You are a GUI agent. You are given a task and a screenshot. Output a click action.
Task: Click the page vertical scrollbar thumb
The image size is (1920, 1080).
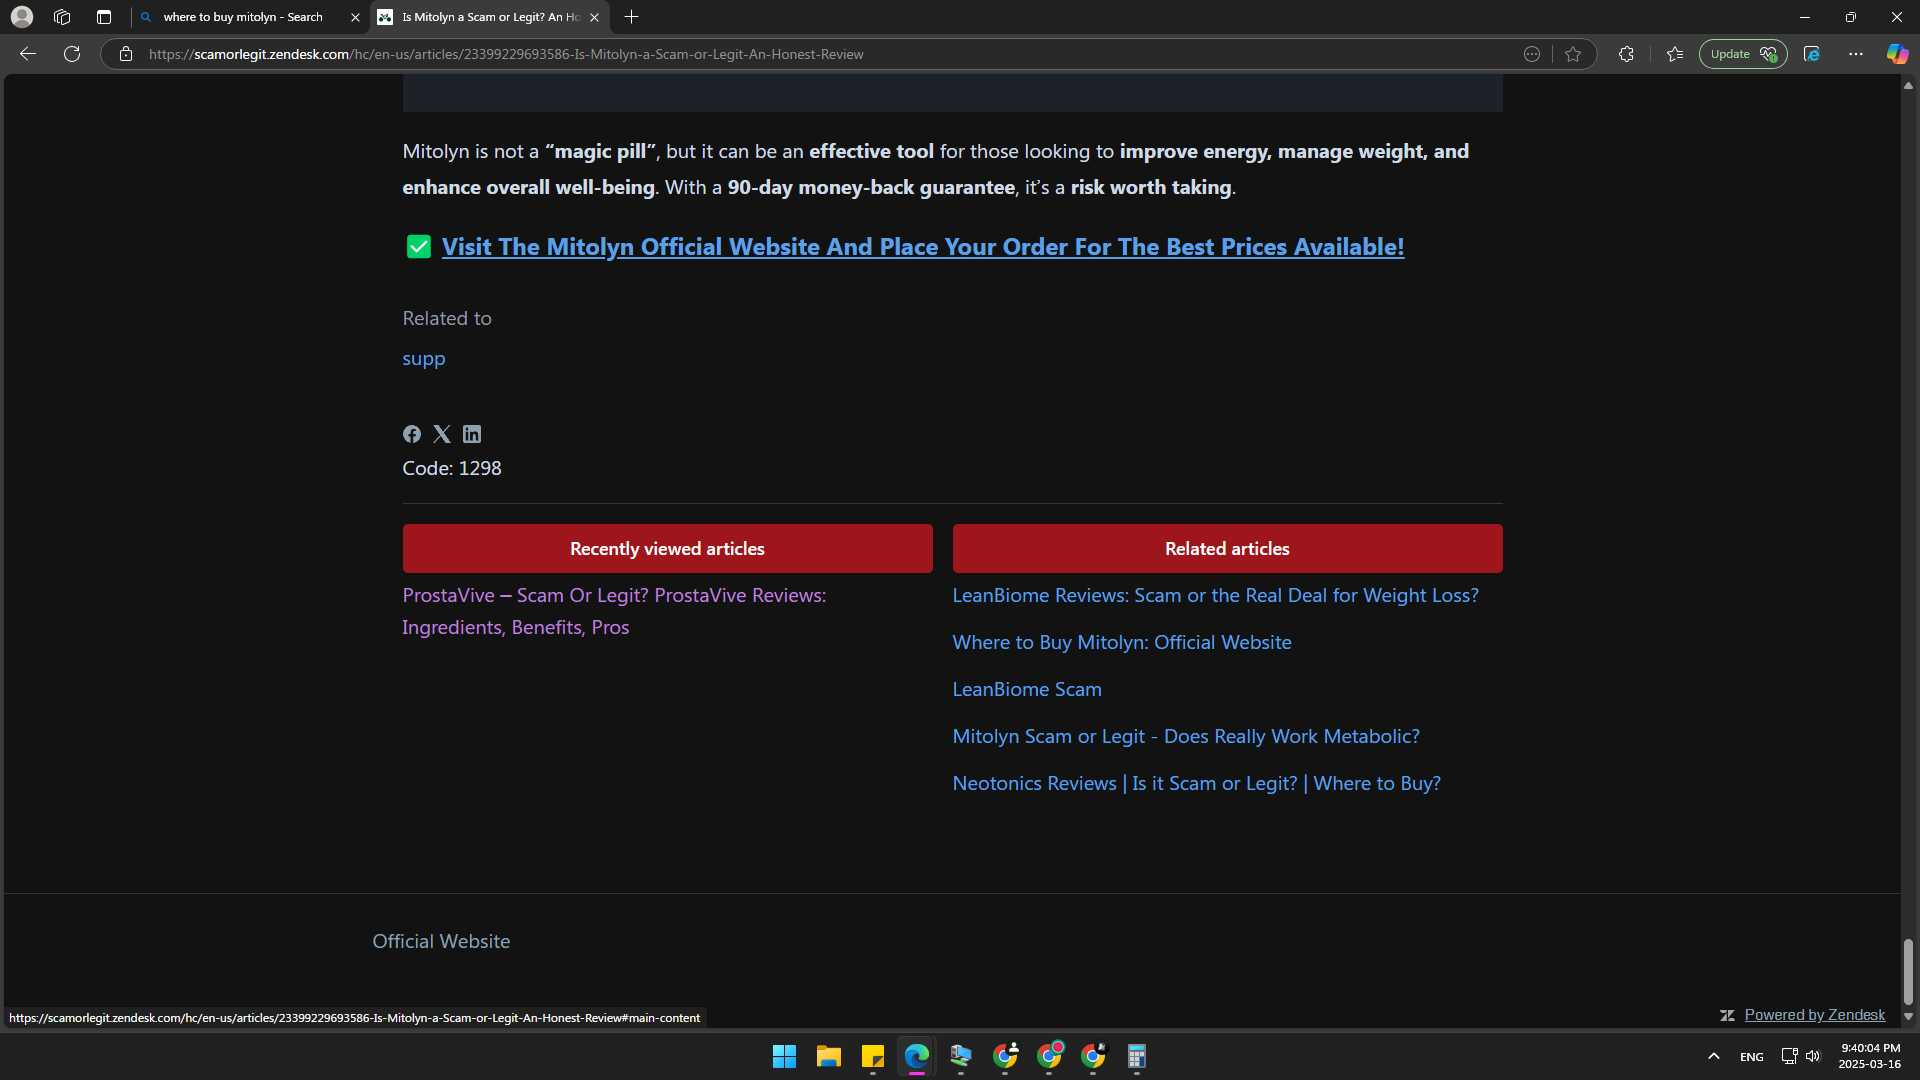[1908, 971]
